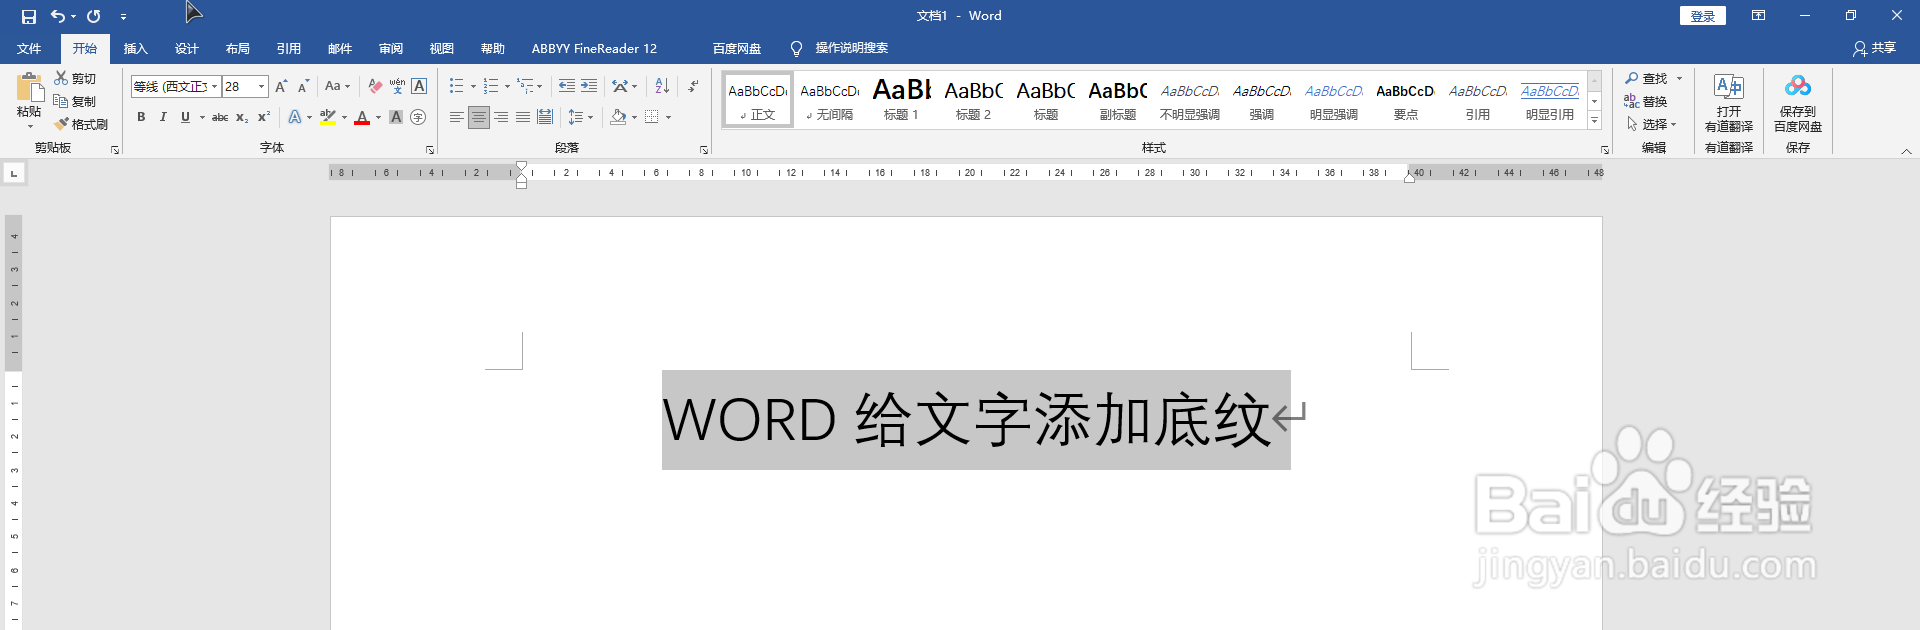1920x630 pixels.
Task: Click the 共享 share button
Action: pyautogui.click(x=1874, y=48)
